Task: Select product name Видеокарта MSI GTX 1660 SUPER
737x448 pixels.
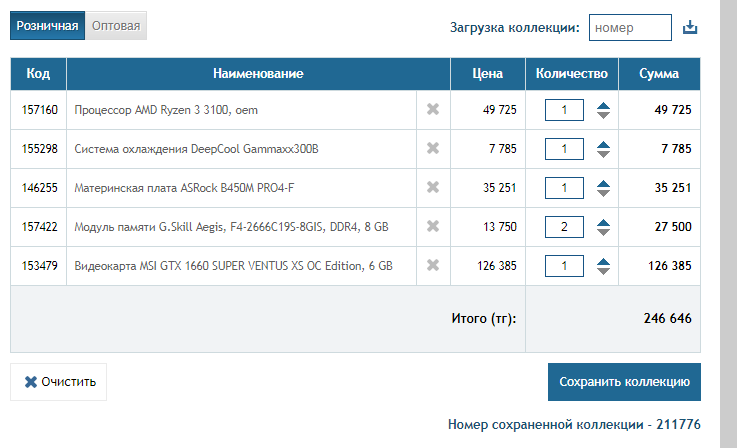Action: 233,266
